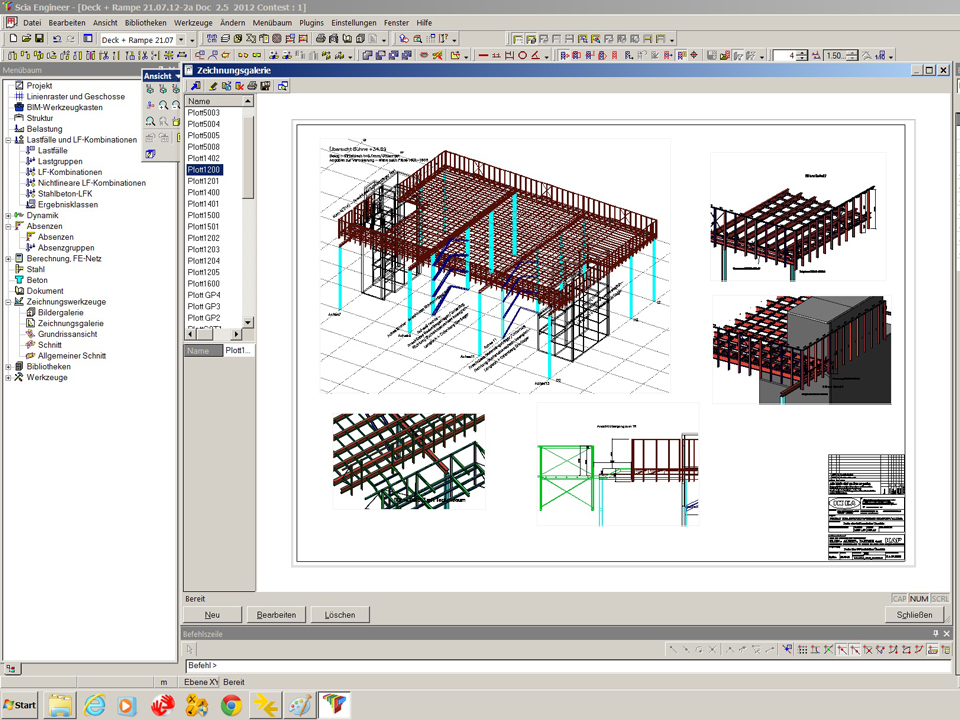Expand the Bibliotheken tree node

point(8,367)
